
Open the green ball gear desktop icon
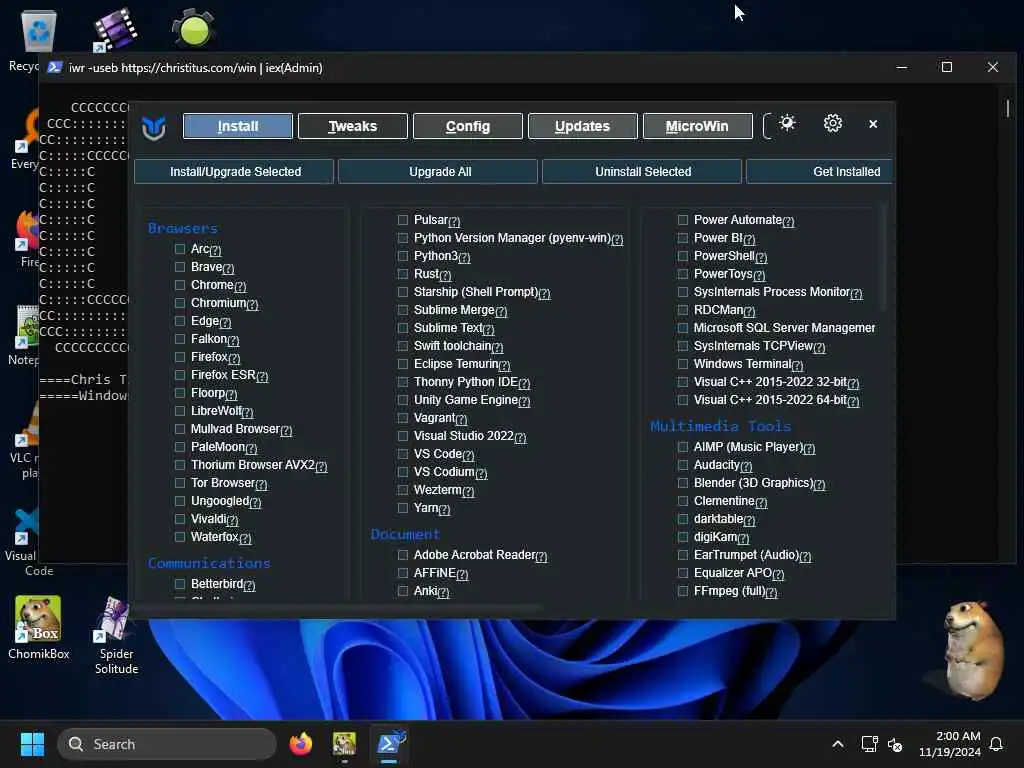pyautogui.click(x=193, y=29)
